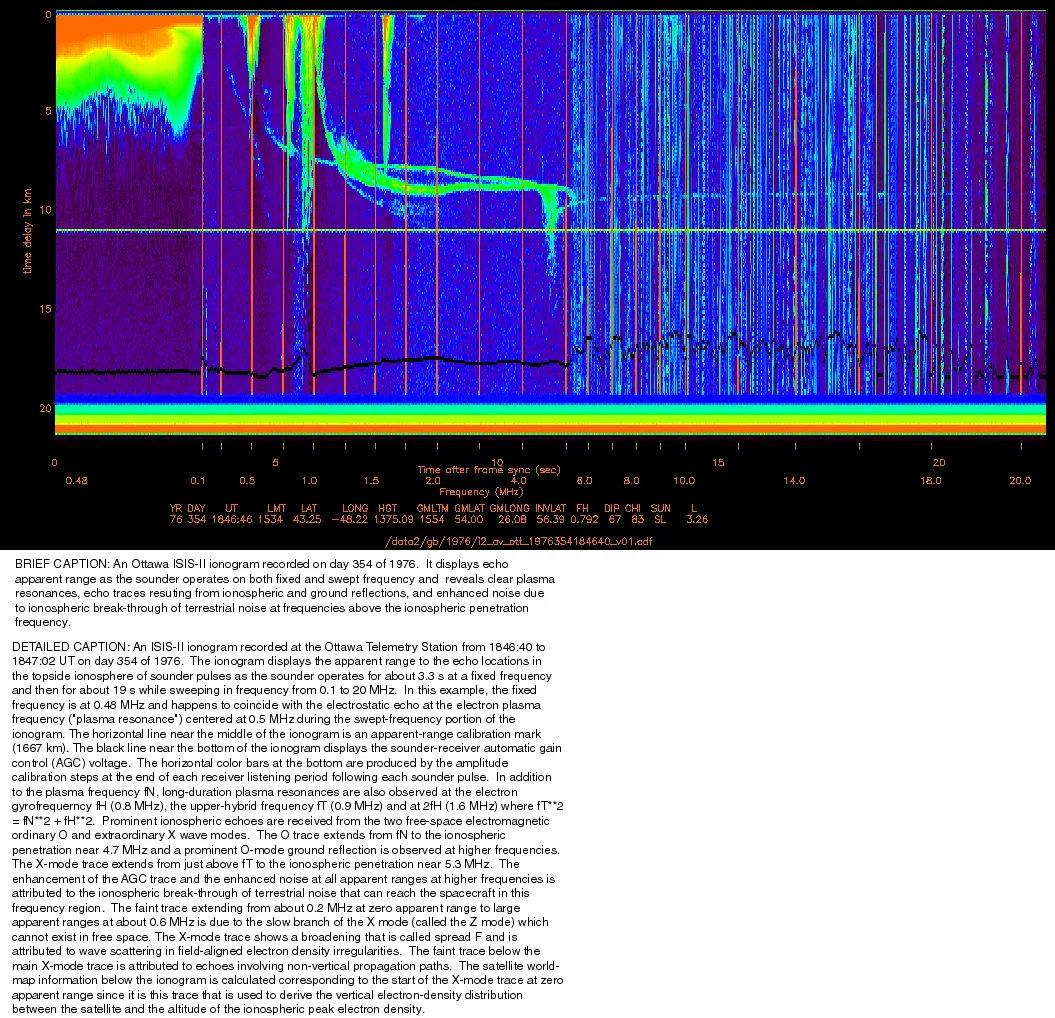
Task: Click the 10 tick on the frame-sync time axis
Action: [x=497, y=462]
